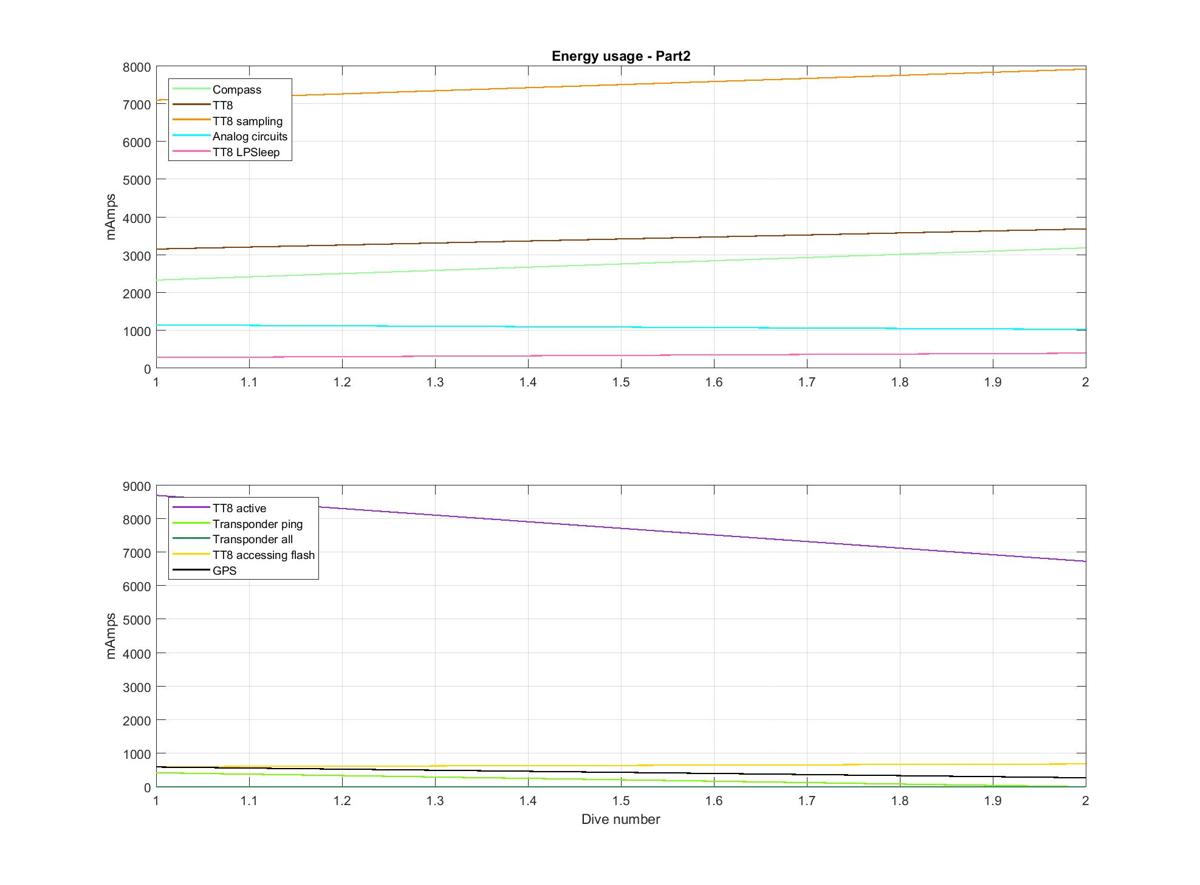Click the orange TT8 sampling legend line sample
This screenshot has width=1200, height=885.
click(190, 121)
